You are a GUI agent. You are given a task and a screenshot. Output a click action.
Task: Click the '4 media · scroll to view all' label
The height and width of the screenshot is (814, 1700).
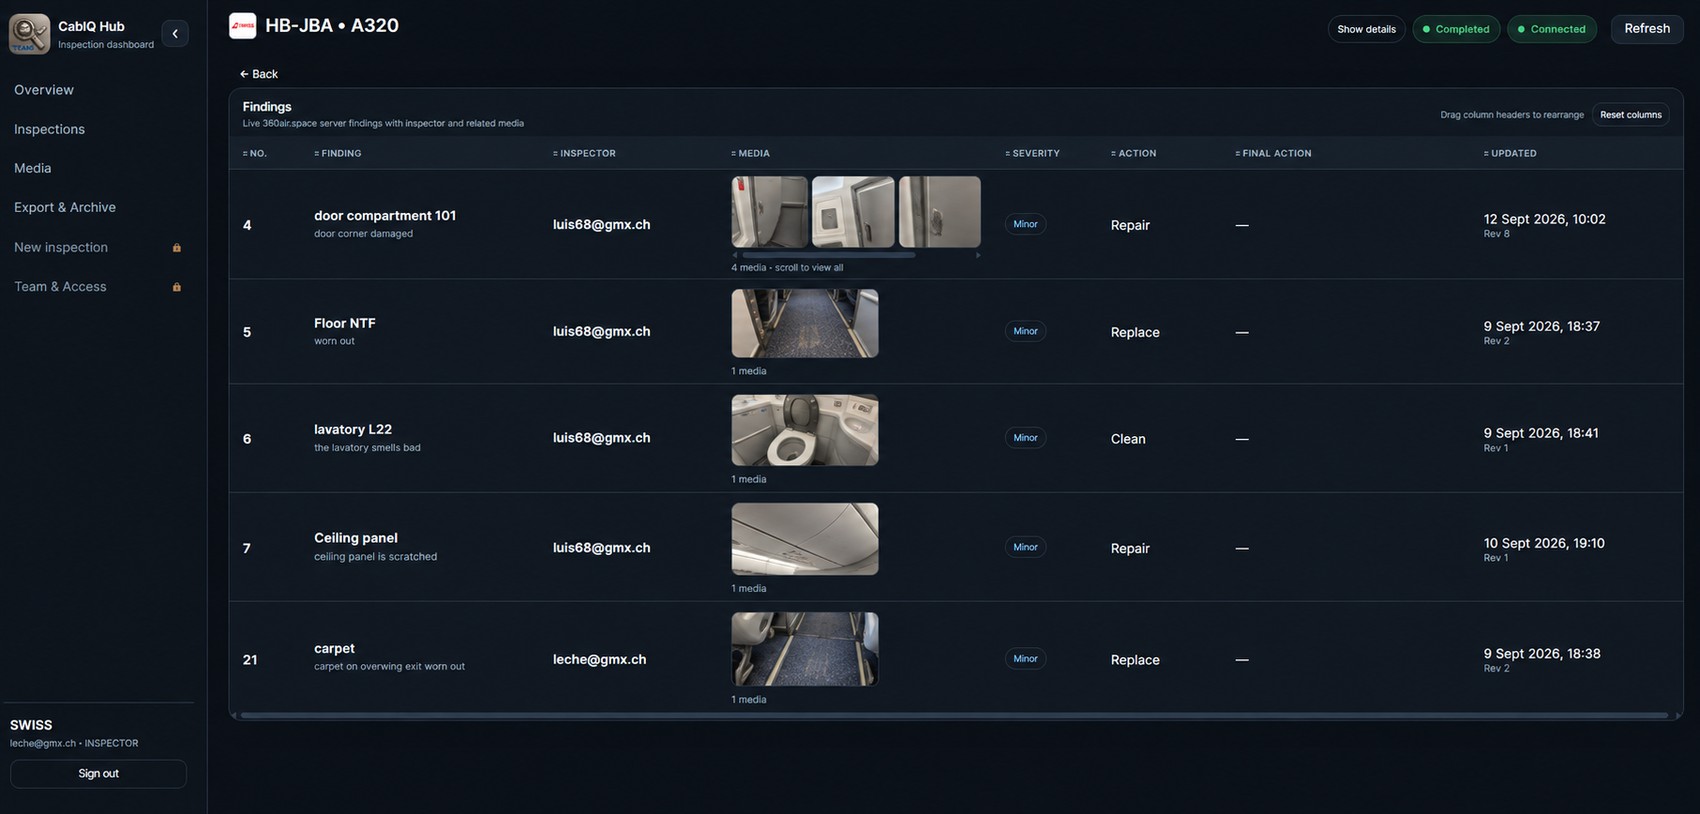pos(787,268)
